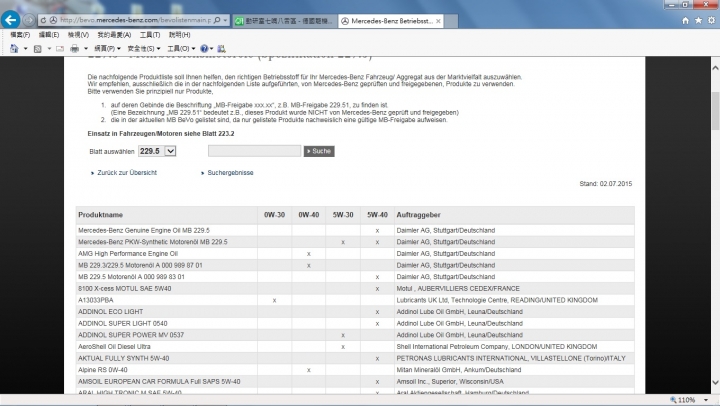720x406 pixels.
Task: Select the Alpine RS 0W-40 row
Action: (x=355, y=370)
